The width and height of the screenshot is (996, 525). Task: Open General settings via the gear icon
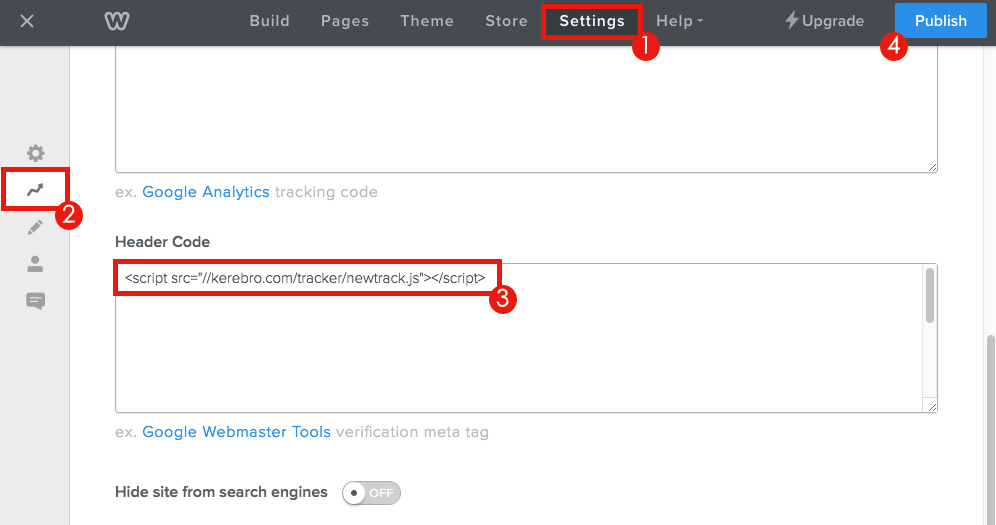(36, 153)
